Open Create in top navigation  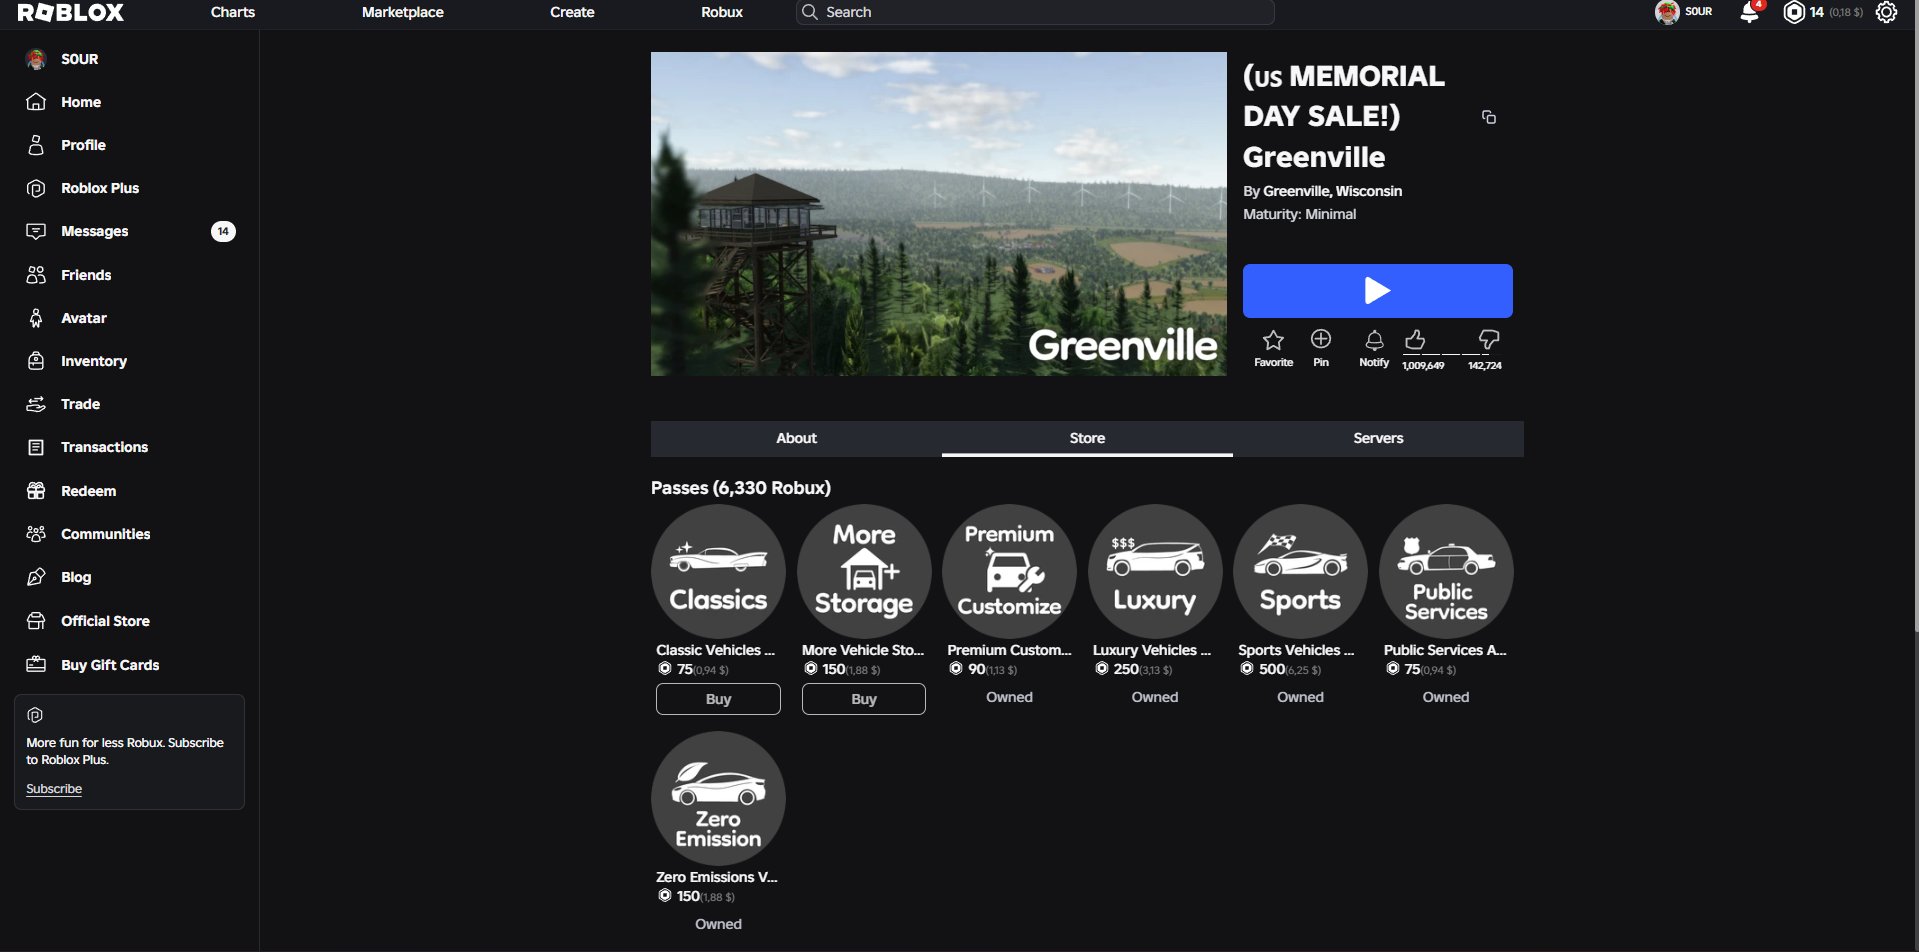(572, 12)
